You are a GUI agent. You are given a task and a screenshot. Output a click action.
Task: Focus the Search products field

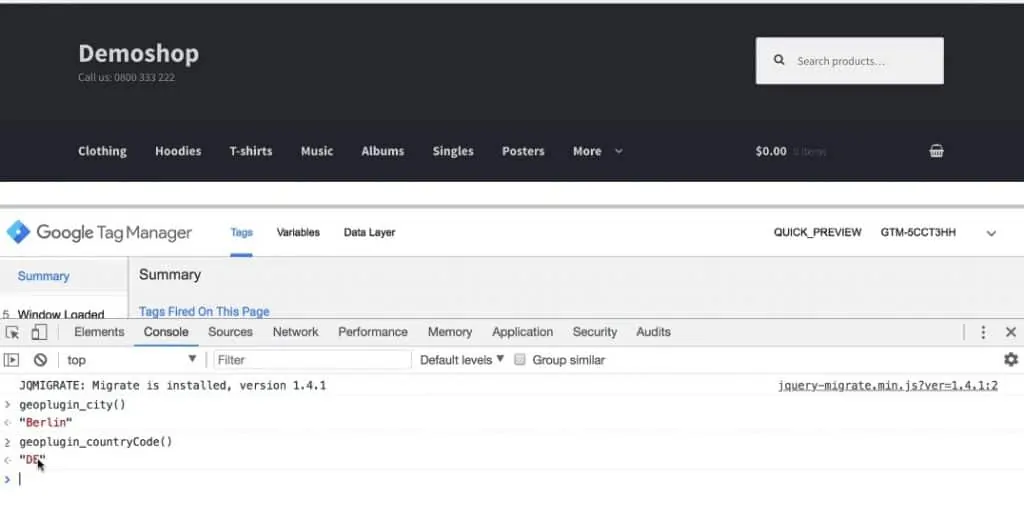(x=850, y=61)
